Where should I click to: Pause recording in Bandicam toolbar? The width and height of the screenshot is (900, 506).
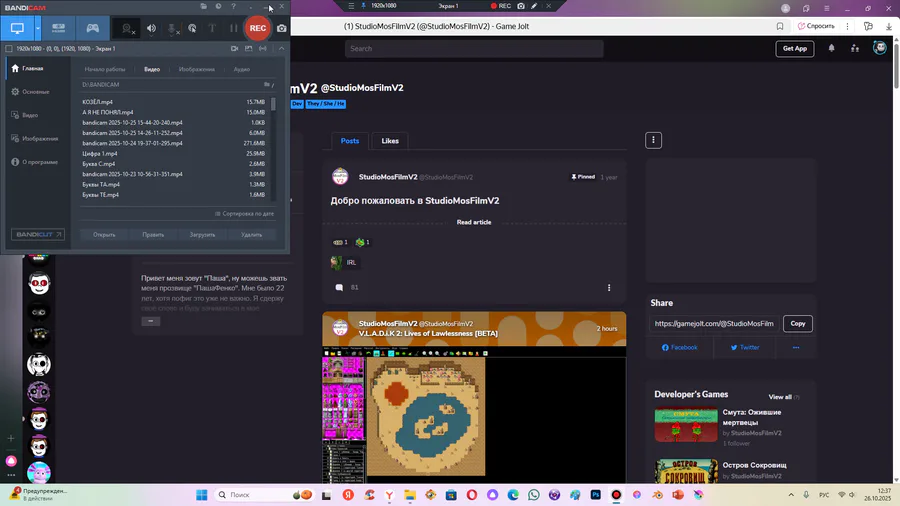coord(233,28)
